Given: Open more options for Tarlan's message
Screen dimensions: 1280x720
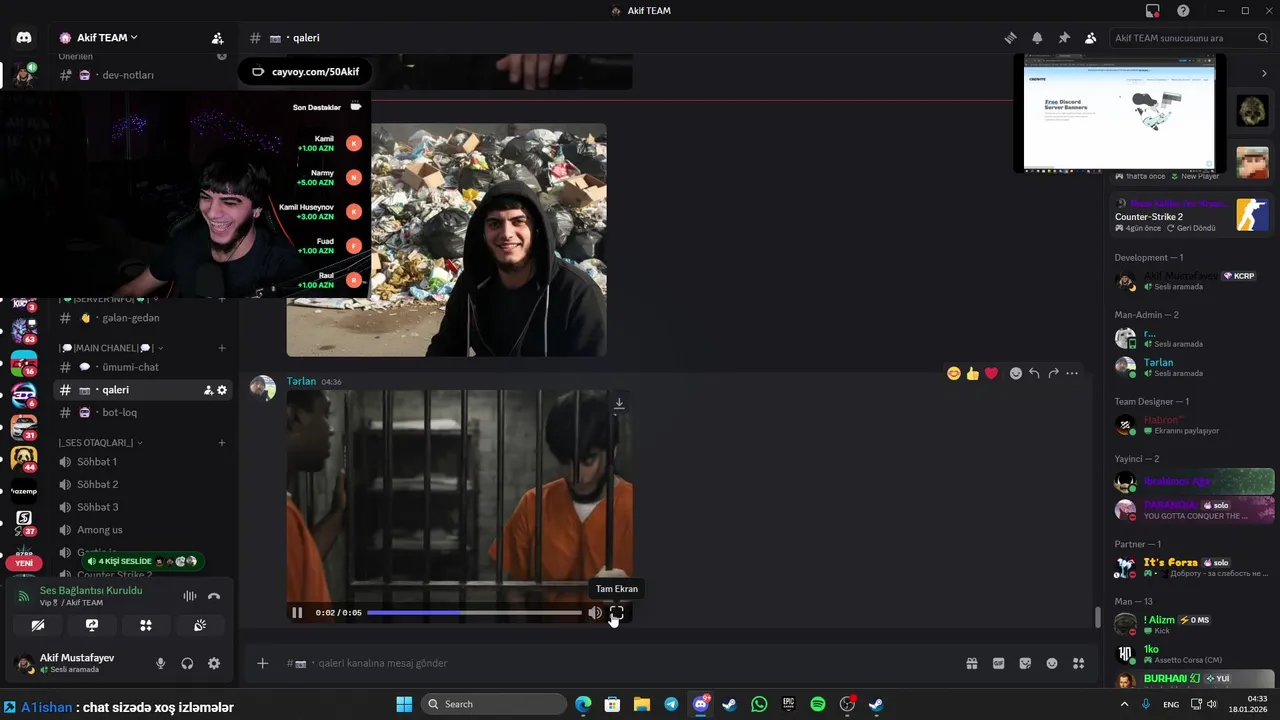Looking at the screenshot, I should pyautogui.click(x=1072, y=373).
